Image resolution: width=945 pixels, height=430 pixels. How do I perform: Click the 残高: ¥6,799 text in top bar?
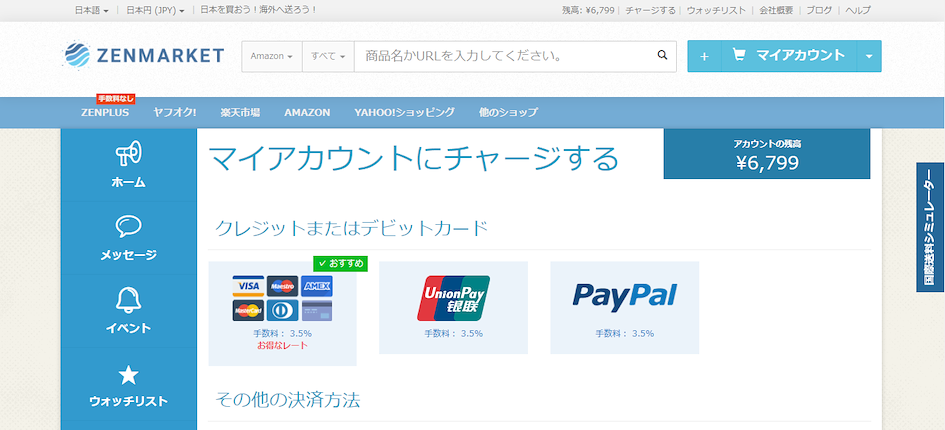point(588,10)
